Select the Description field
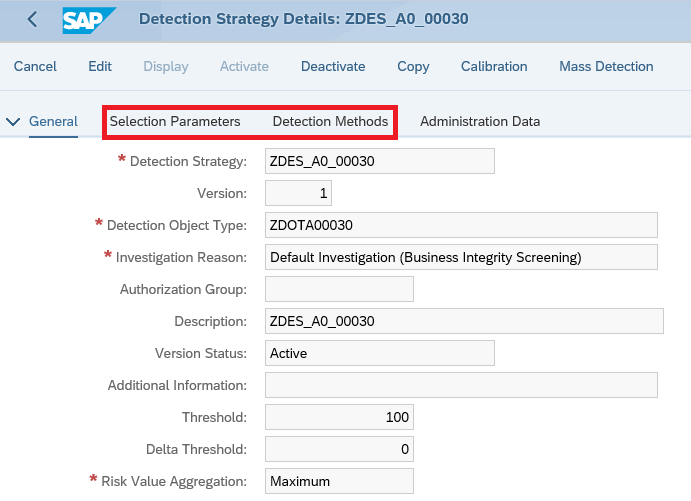691x501 pixels. [464, 321]
